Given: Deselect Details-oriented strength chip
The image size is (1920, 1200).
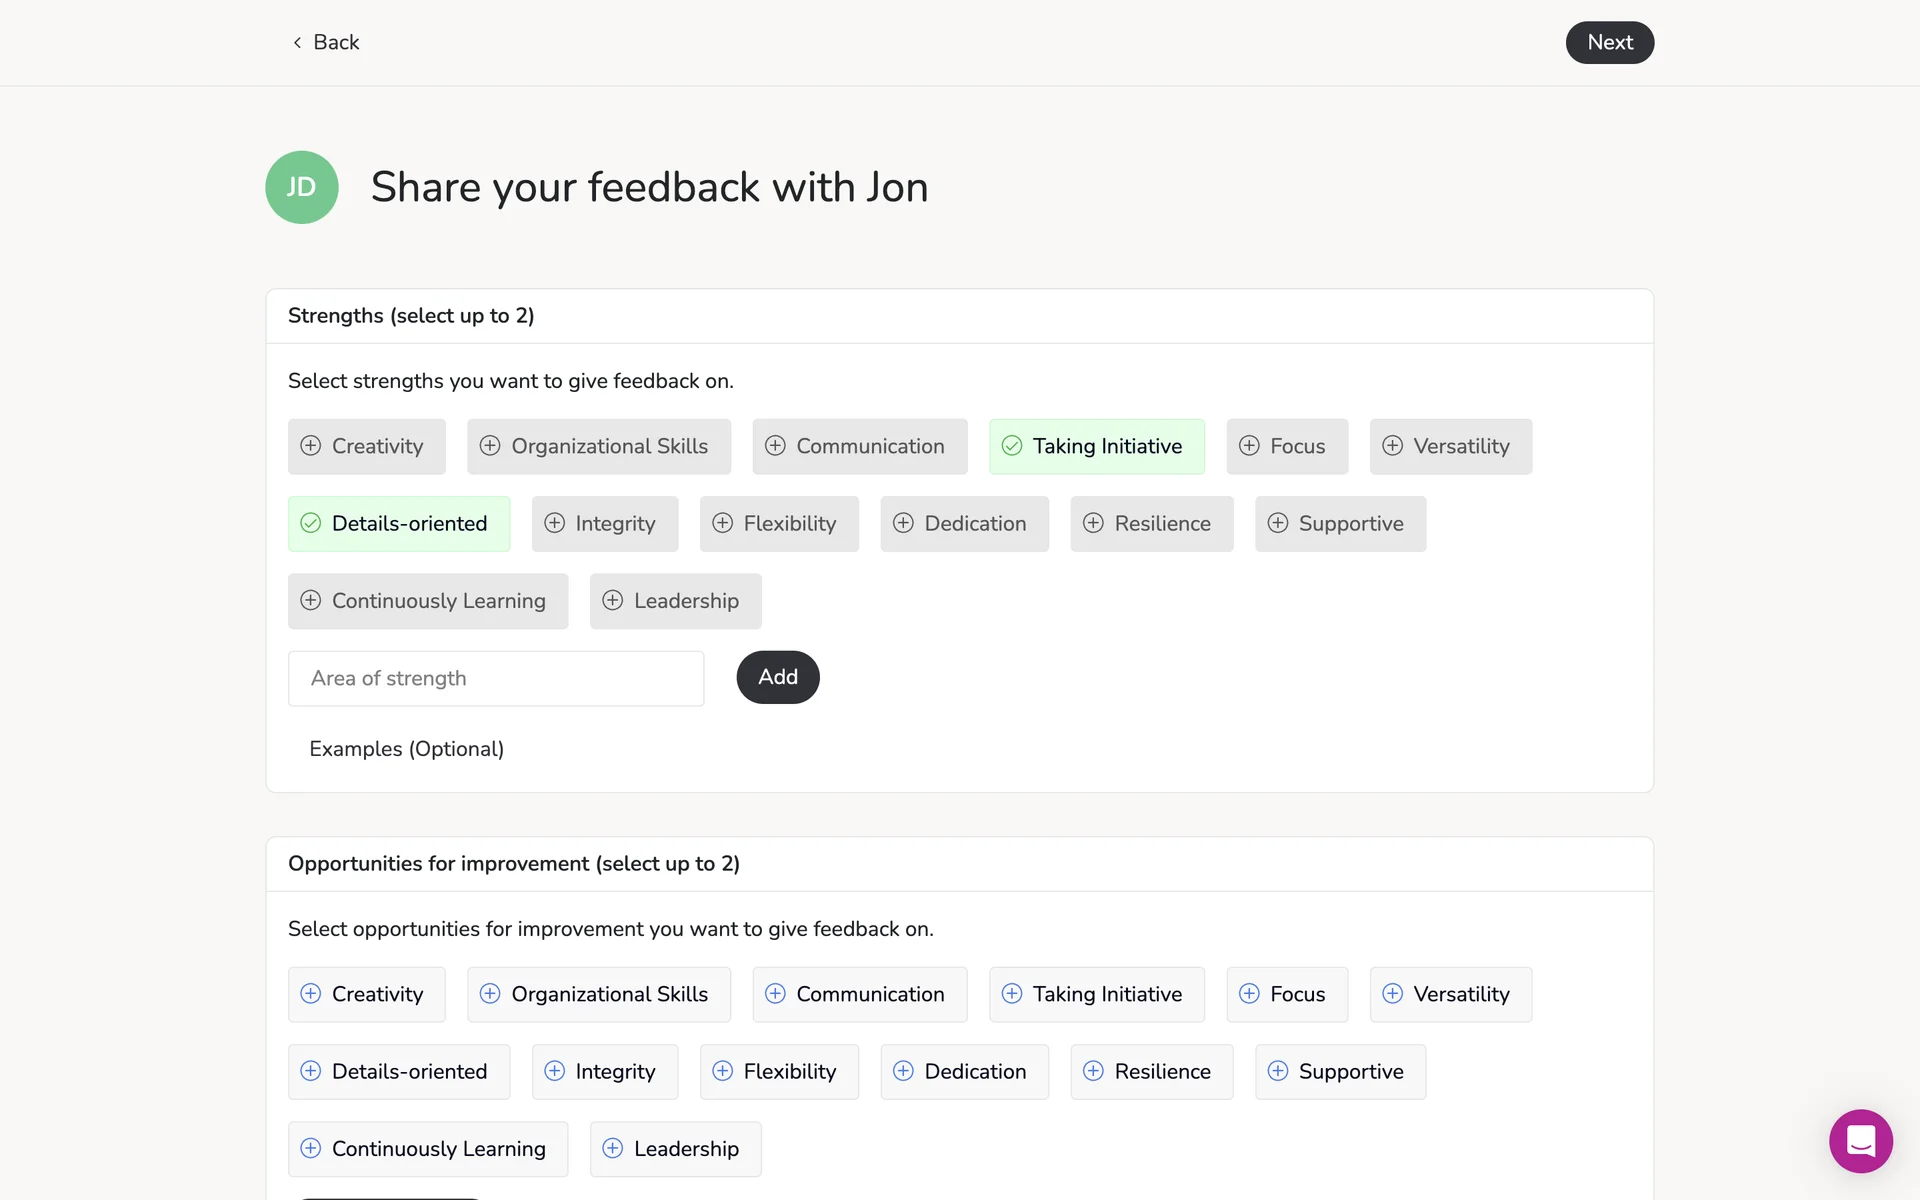Looking at the screenshot, I should tap(399, 524).
